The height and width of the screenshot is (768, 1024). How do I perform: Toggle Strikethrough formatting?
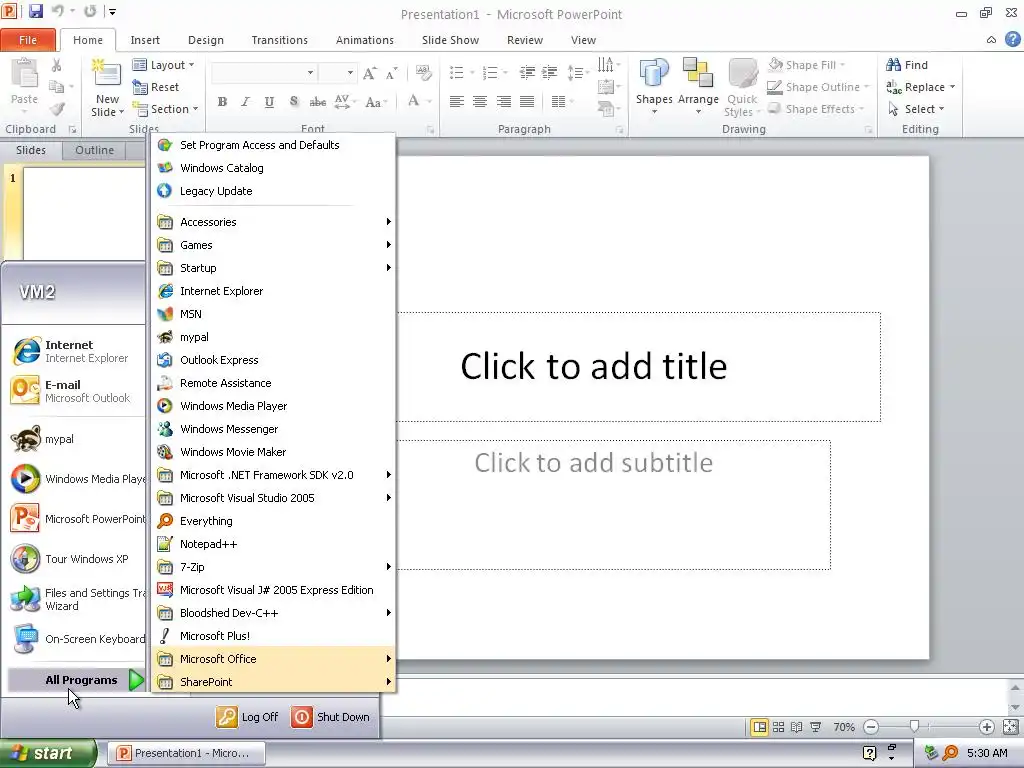point(317,102)
